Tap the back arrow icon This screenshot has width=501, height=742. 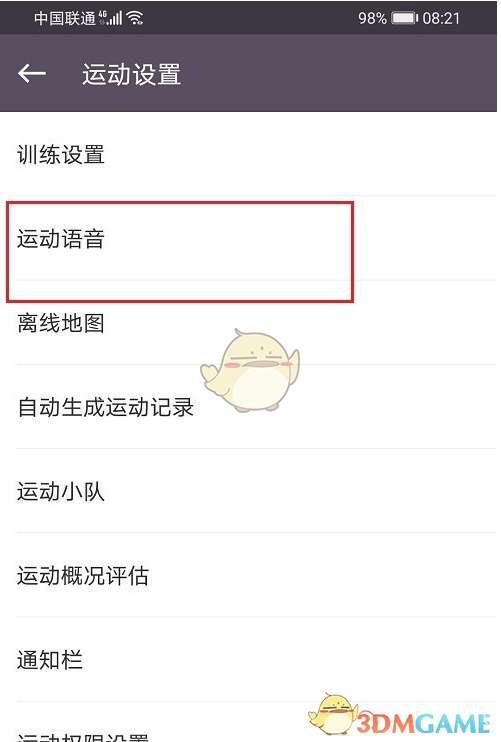point(32,73)
